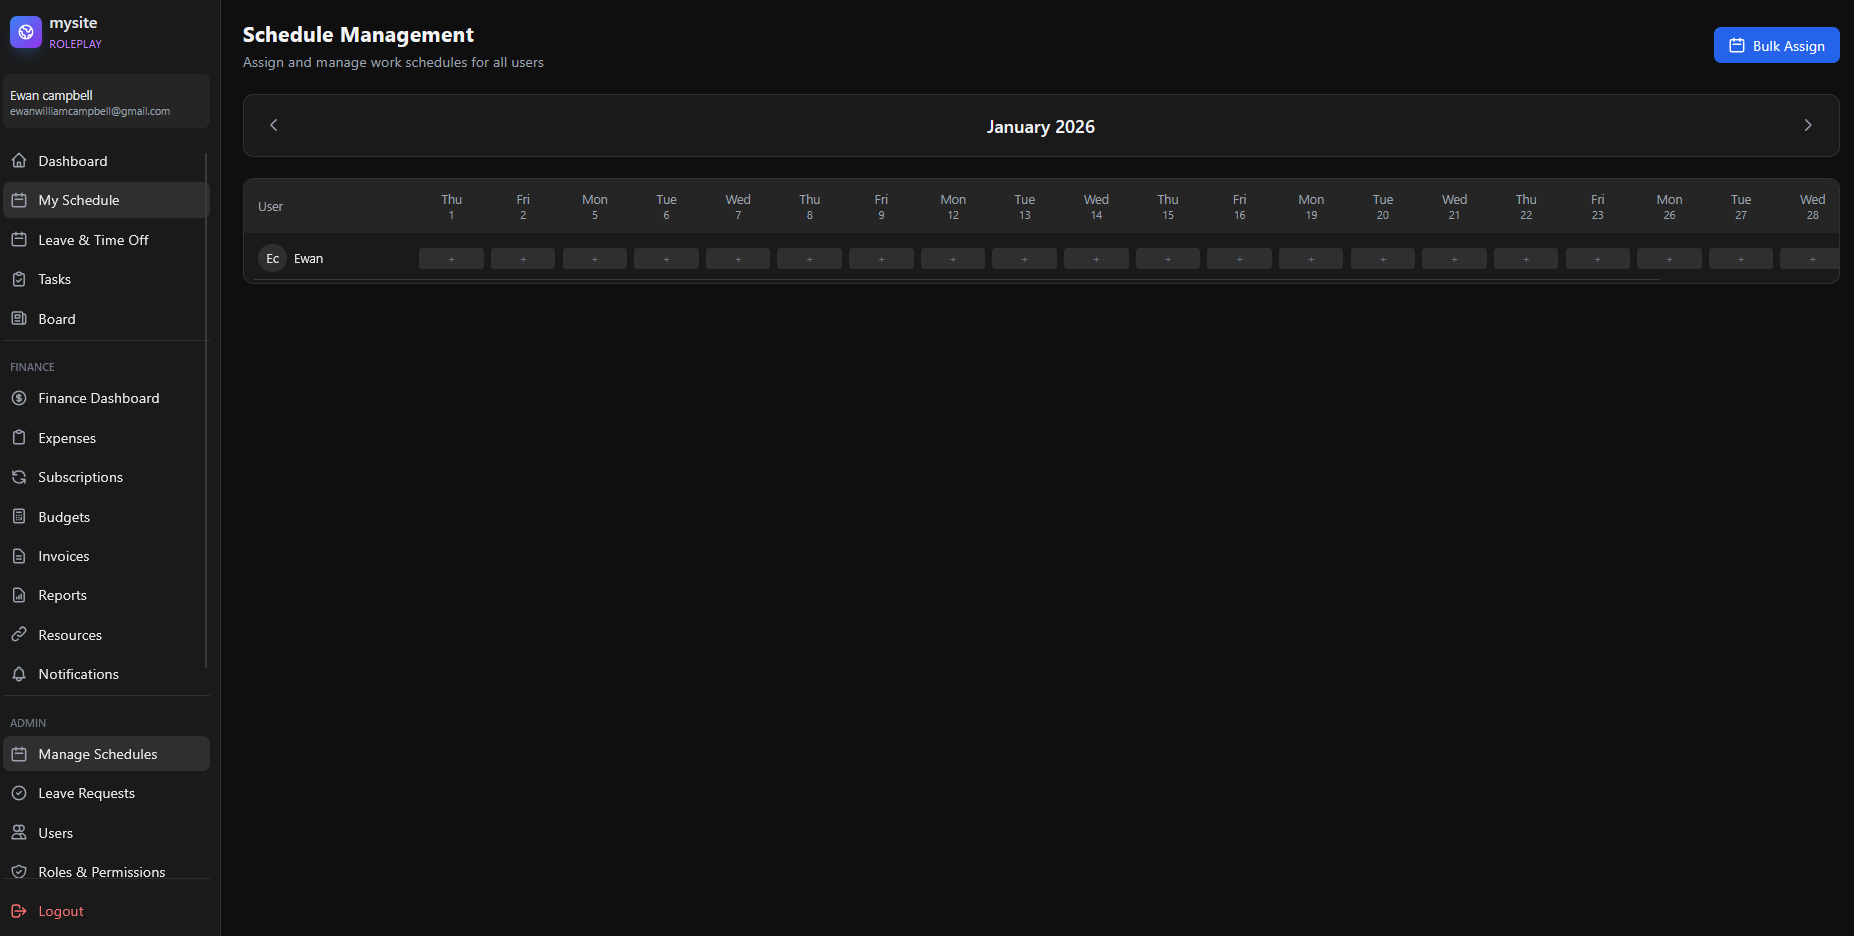Open the Bulk Assign dialog

tap(1776, 46)
